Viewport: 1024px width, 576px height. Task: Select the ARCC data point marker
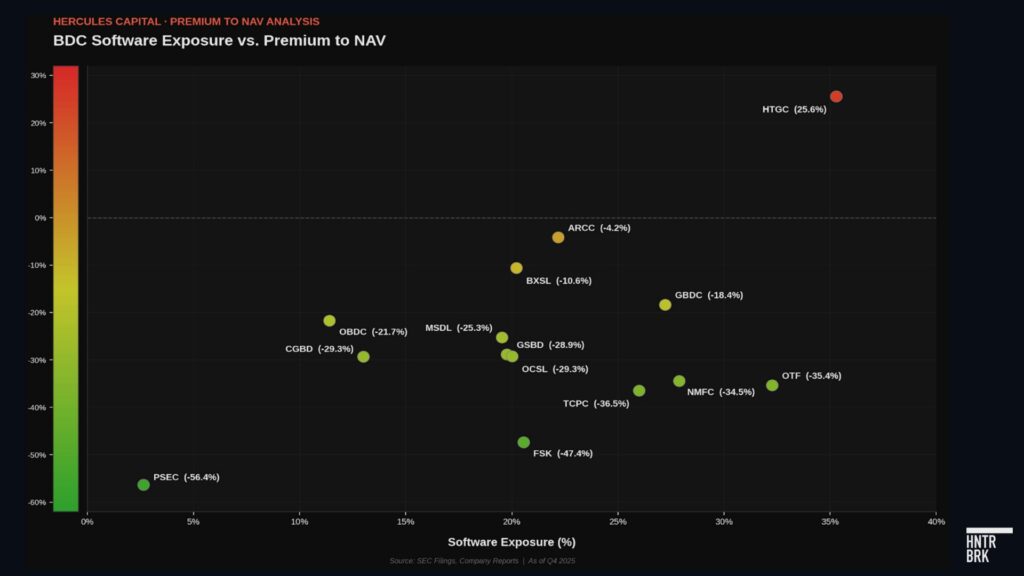click(558, 237)
